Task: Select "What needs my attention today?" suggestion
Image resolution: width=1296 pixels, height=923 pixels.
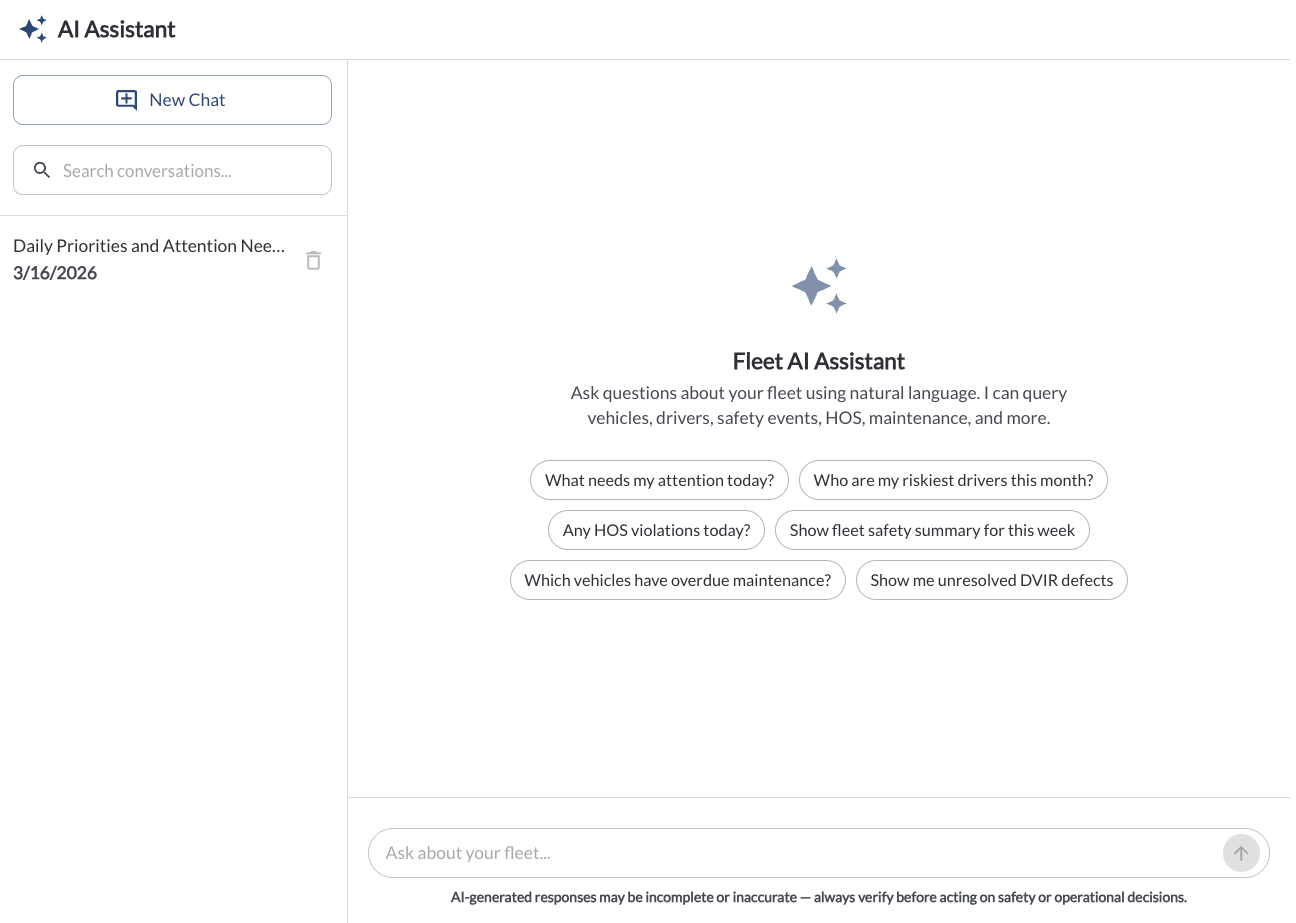Action: click(x=659, y=480)
